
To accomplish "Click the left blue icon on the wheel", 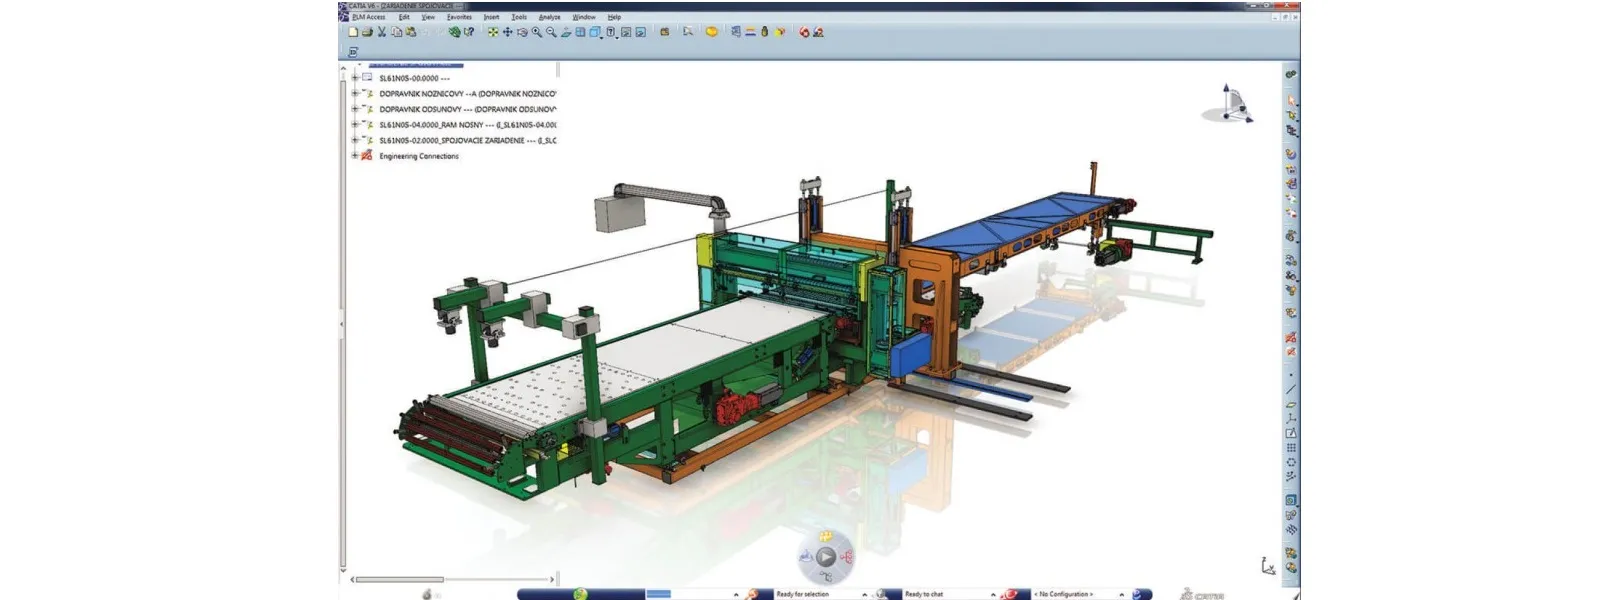I will tap(806, 557).
